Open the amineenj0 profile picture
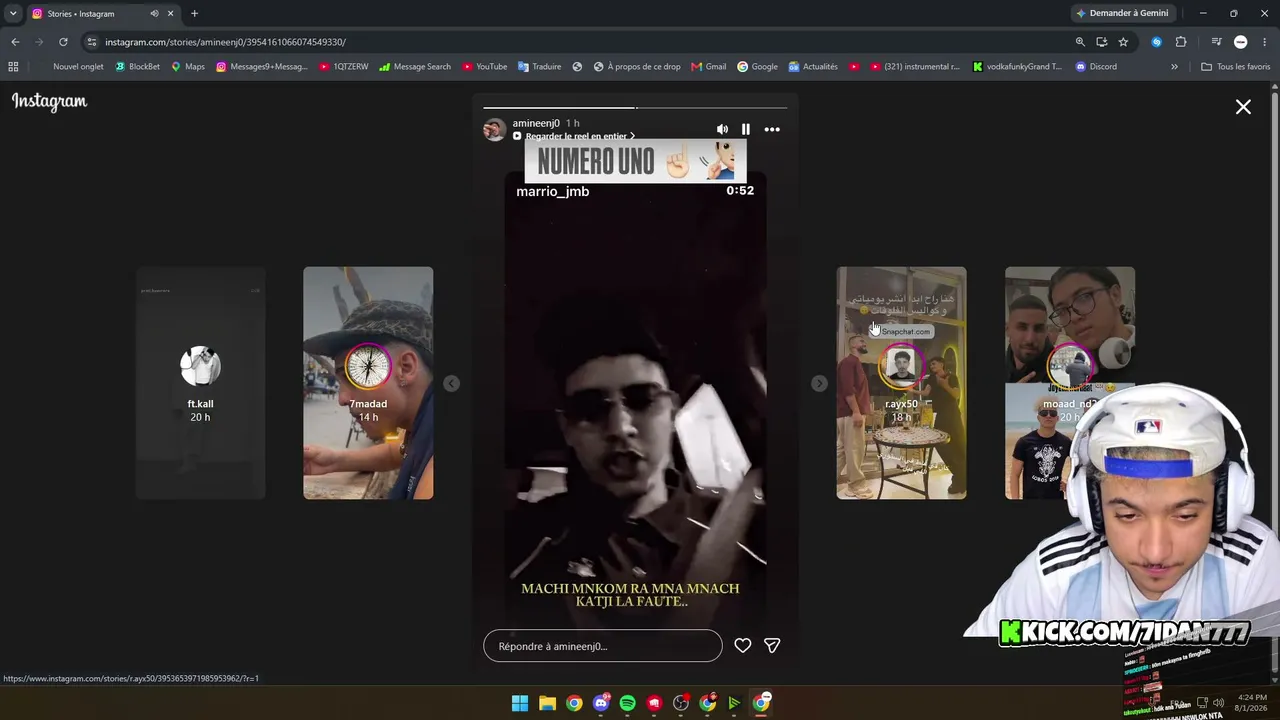The image size is (1280, 720). pos(494,129)
